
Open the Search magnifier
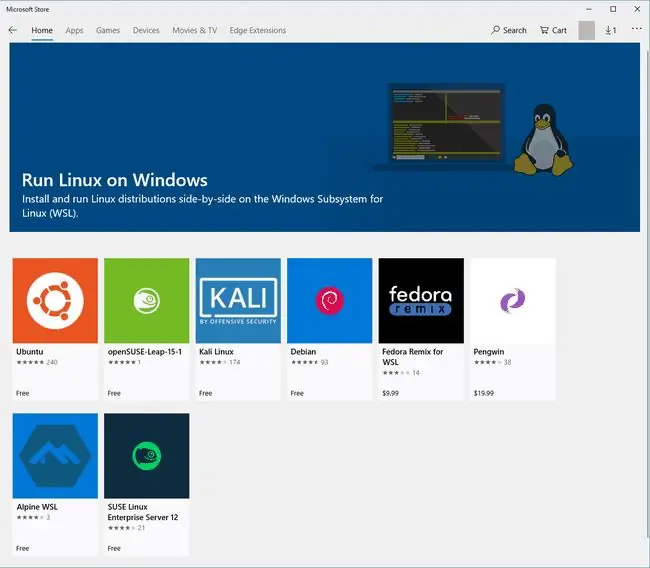point(509,30)
